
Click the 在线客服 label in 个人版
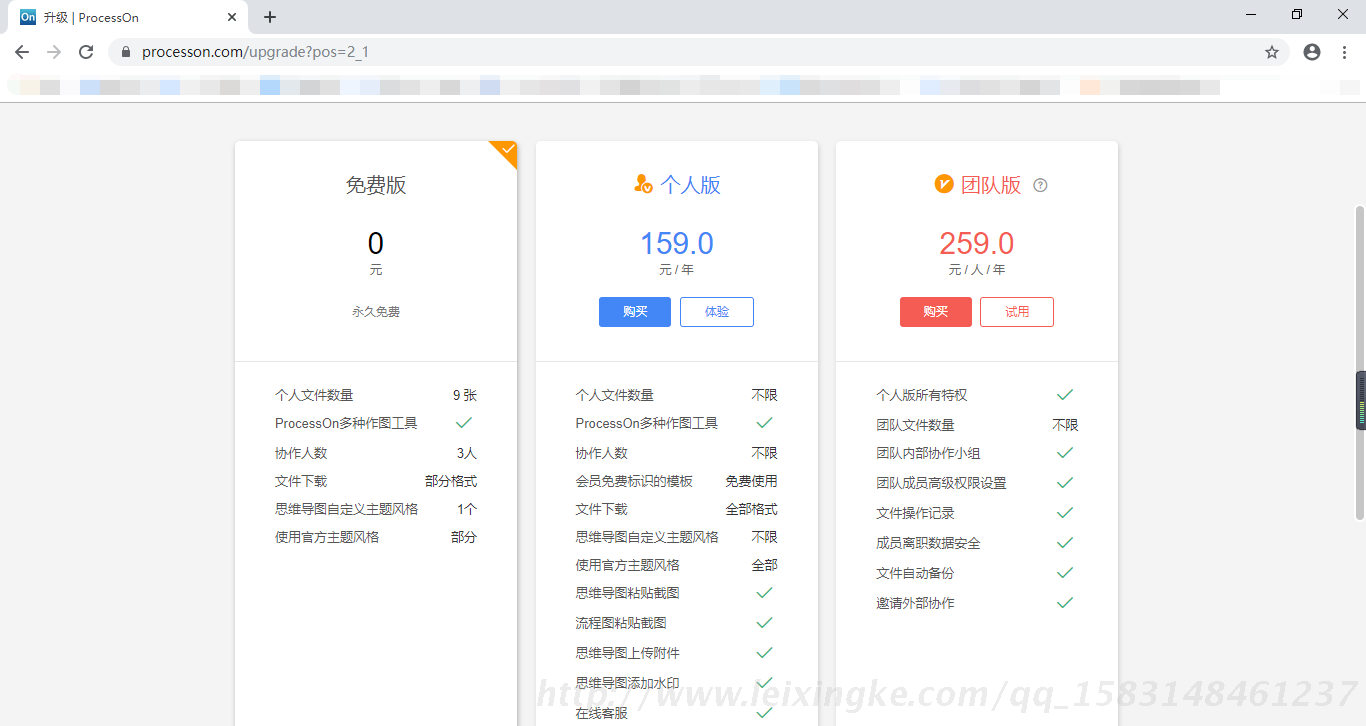click(x=602, y=713)
